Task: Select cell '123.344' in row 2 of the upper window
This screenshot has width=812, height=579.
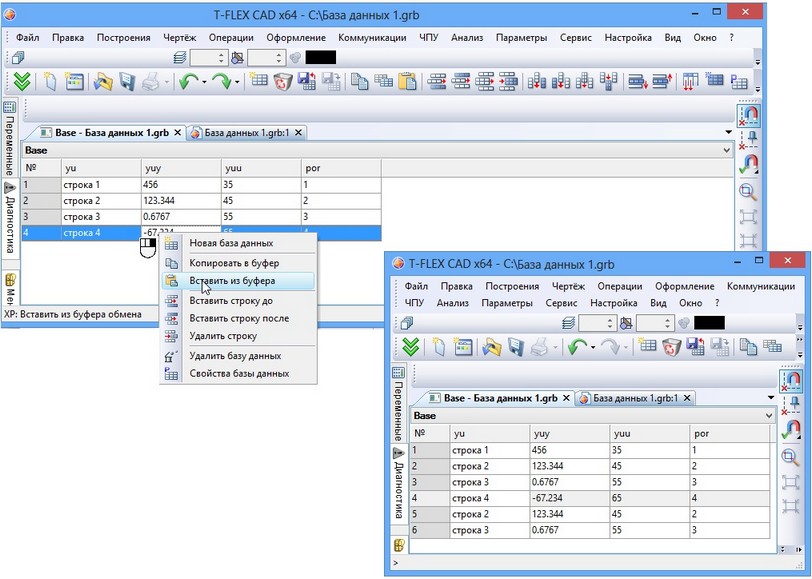Action: click(x=181, y=200)
